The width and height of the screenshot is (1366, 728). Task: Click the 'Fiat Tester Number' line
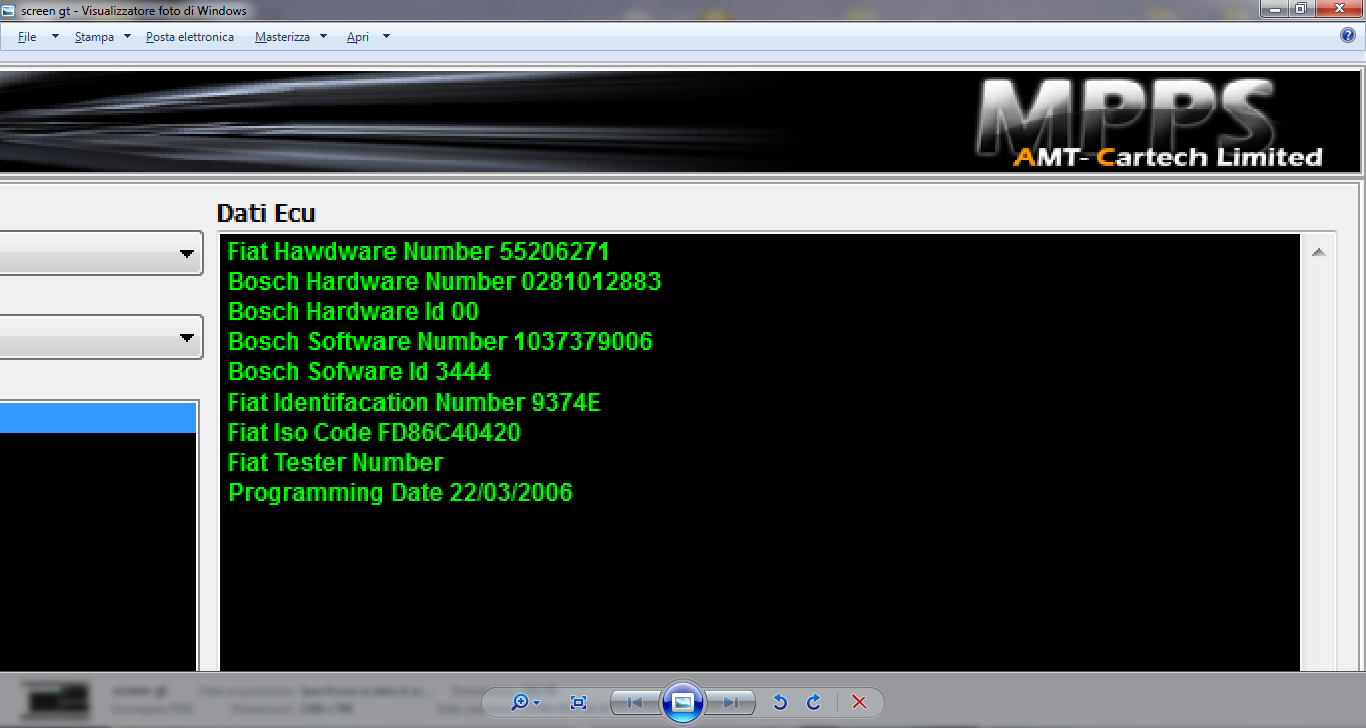[336, 462]
